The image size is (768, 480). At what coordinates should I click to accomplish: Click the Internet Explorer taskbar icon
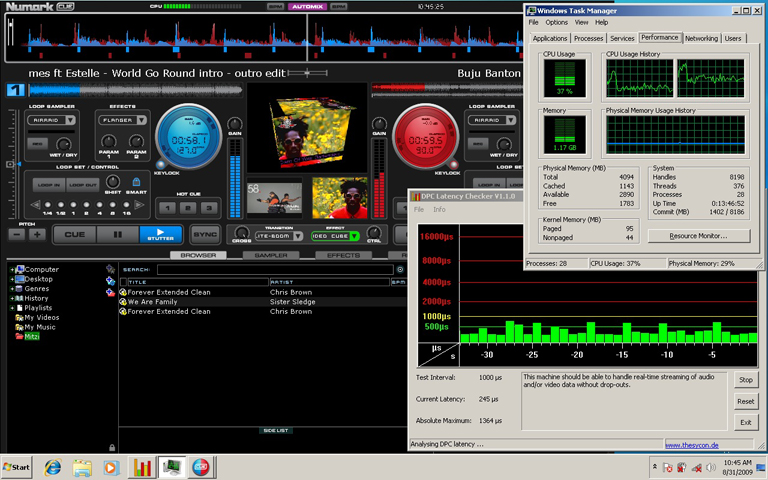(x=52, y=467)
